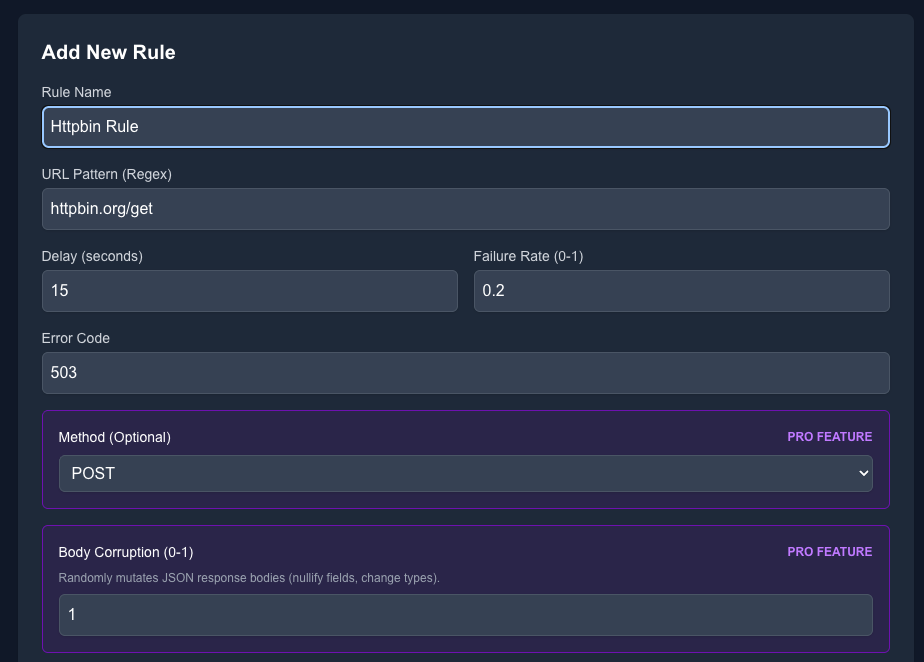Click the Error Code label
The height and width of the screenshot is (662, 924).
pyautogui.click(x=75, y=338)
